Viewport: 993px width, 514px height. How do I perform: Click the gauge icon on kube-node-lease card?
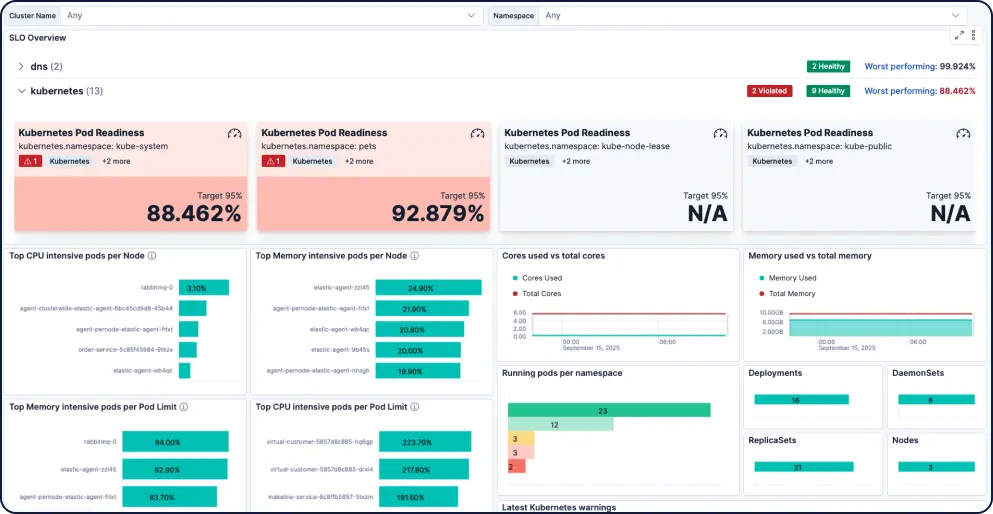[x=721, y=134]
